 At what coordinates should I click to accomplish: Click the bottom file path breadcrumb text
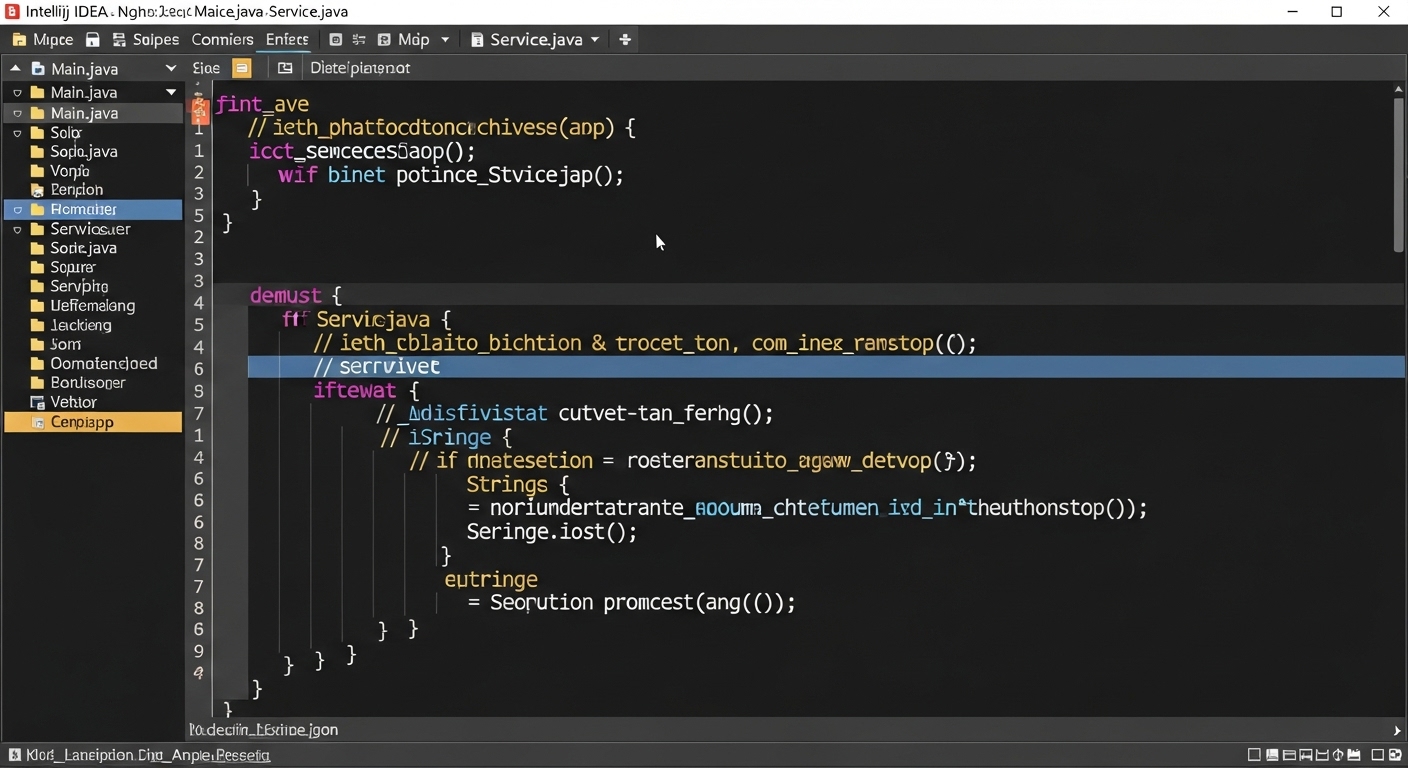click(264, 730)
